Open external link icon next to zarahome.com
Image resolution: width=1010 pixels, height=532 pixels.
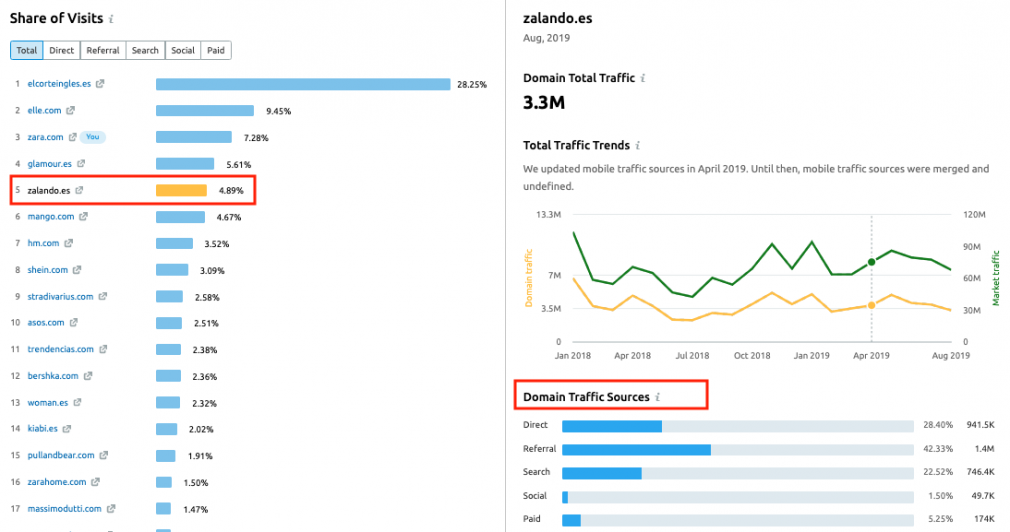pyautogui.click(x=95, y=482)
